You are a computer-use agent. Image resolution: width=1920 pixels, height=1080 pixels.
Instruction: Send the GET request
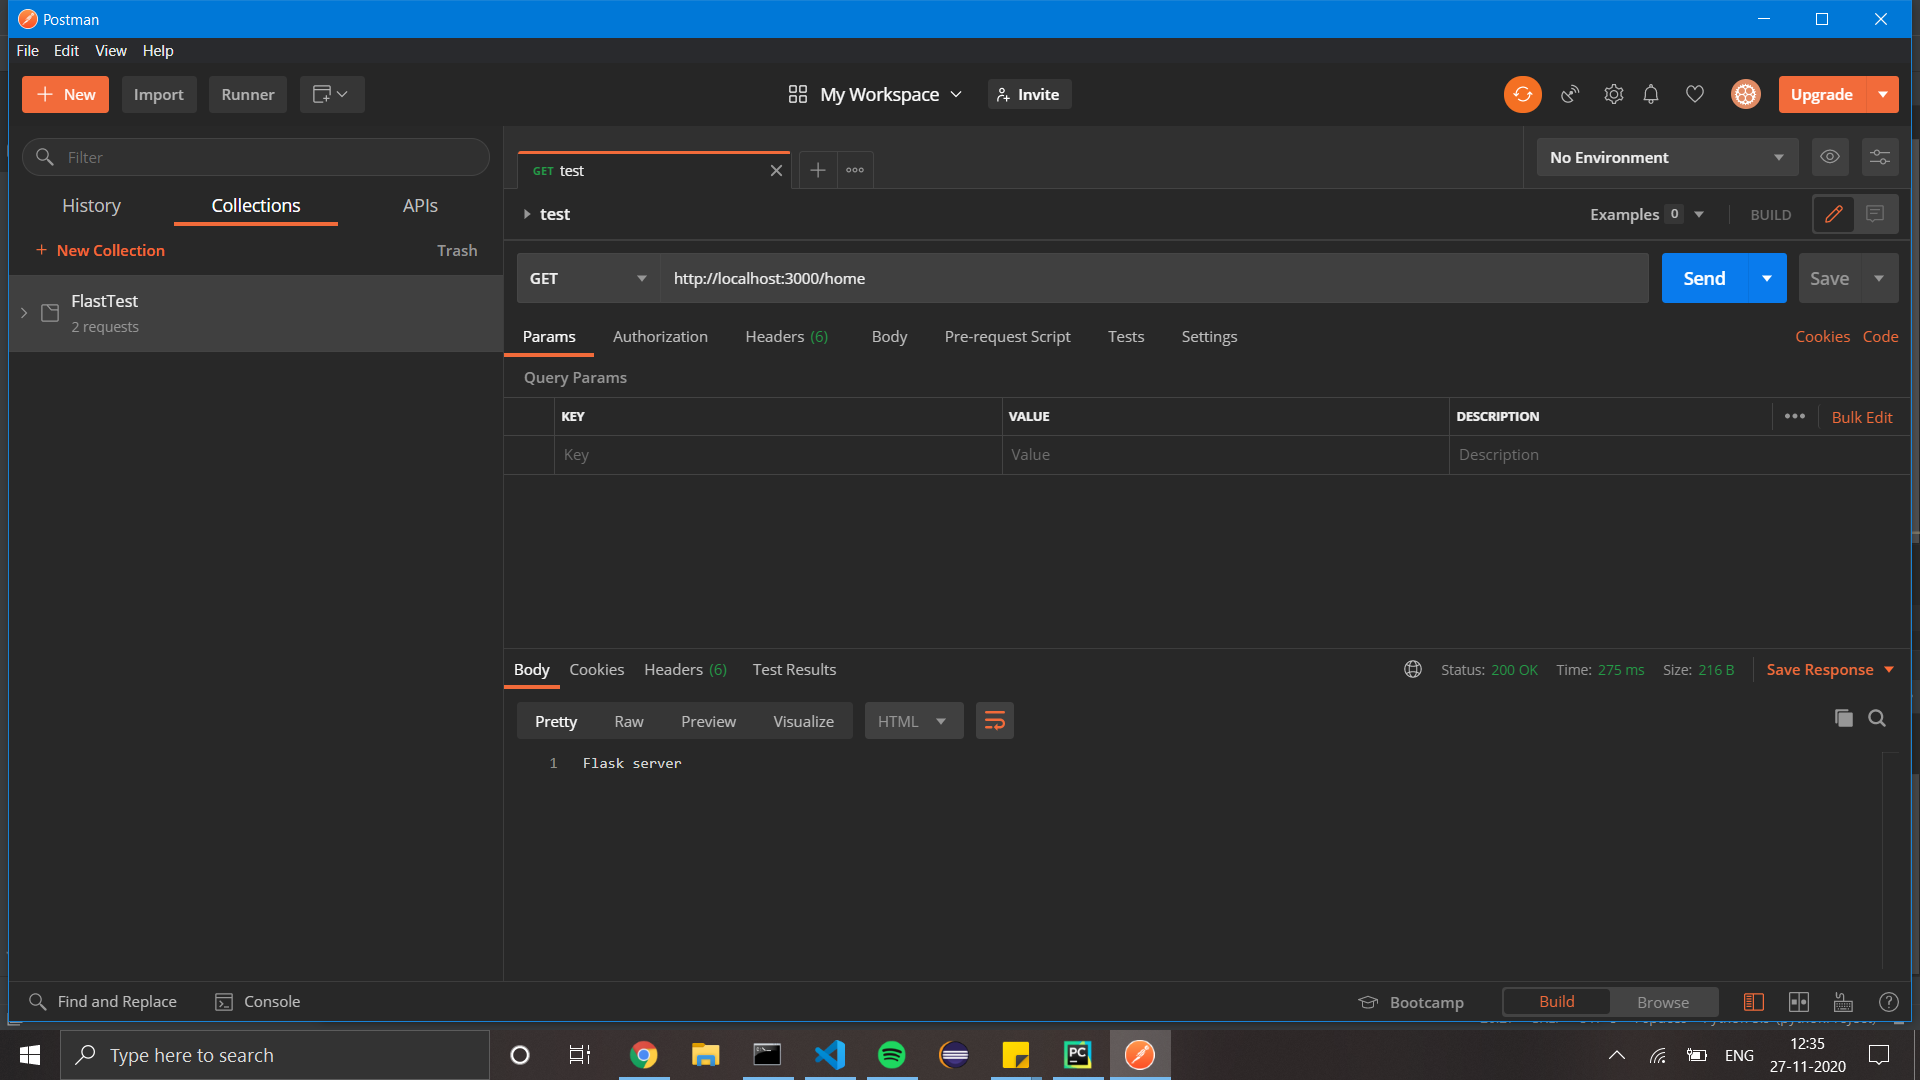1703,278
